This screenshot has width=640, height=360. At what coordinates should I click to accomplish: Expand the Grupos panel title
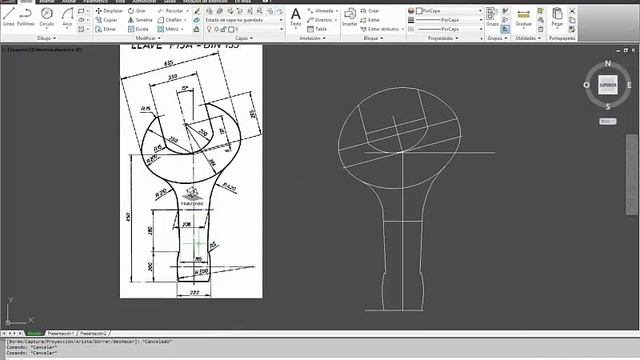click(x=497, y=38)
